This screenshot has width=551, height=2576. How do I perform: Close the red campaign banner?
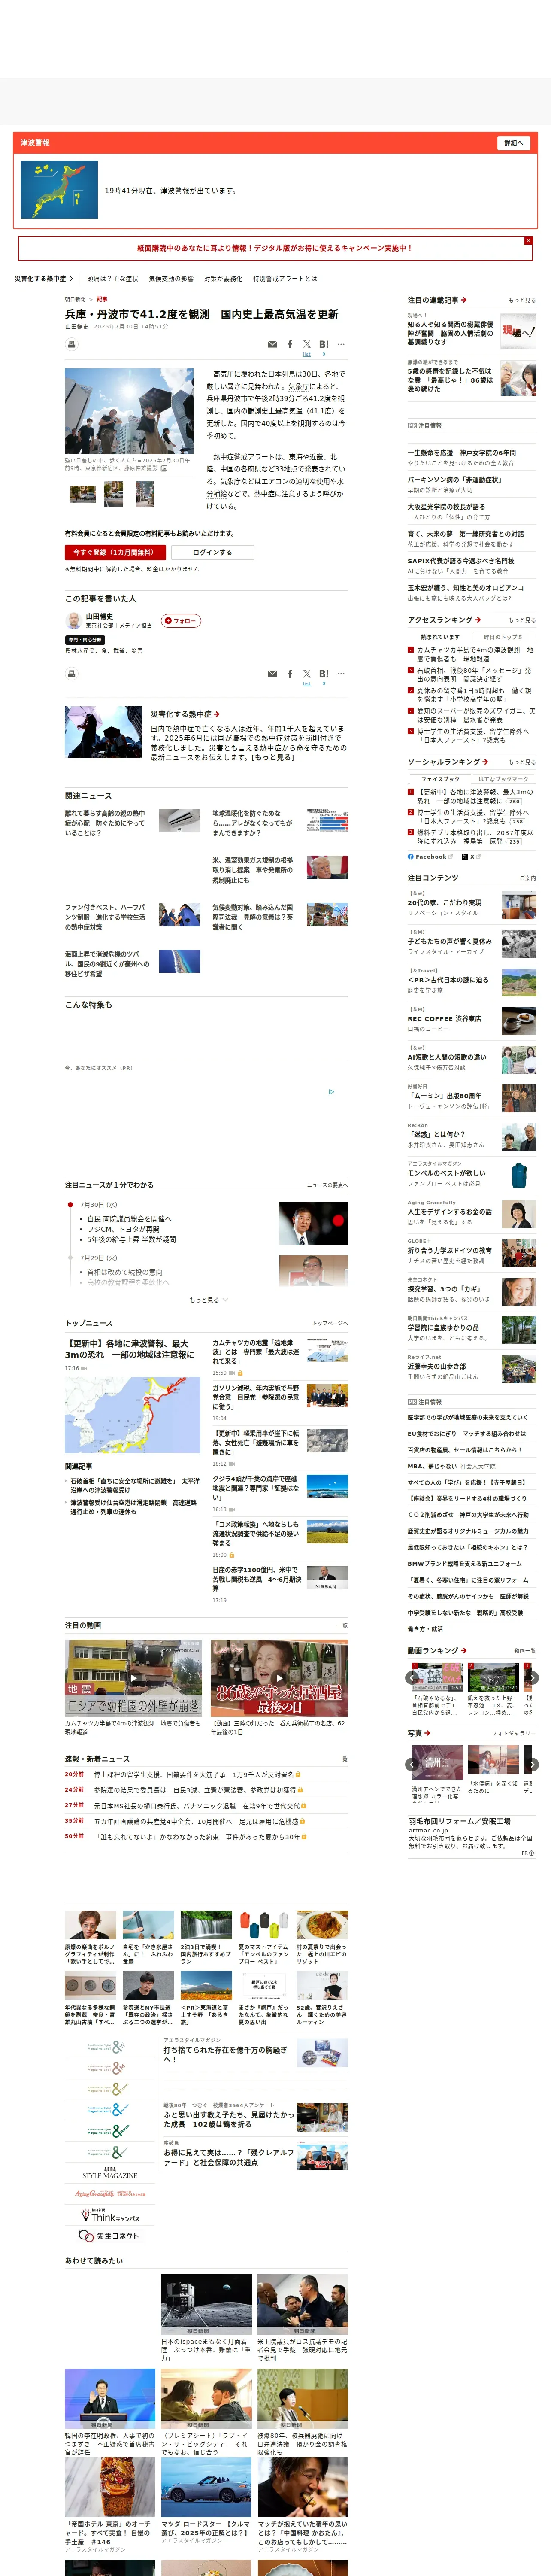pyautogui.click(x=528, y=241)
